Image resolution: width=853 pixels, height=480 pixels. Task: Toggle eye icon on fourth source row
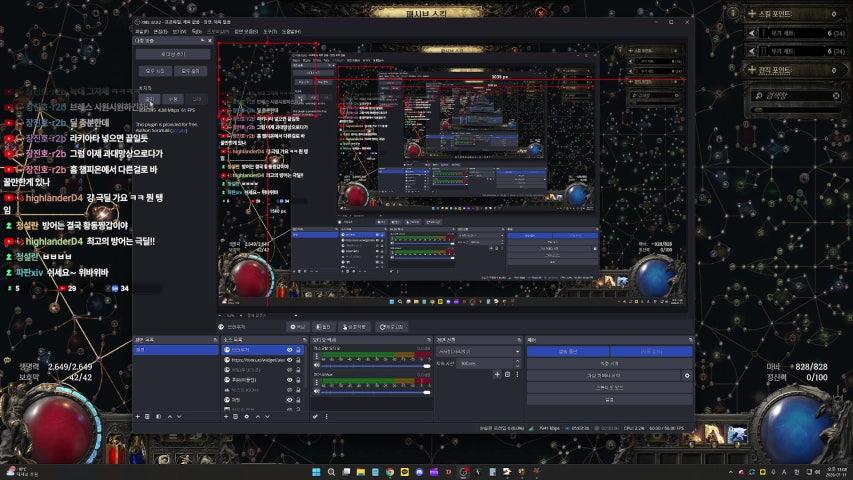pos(289,380)
